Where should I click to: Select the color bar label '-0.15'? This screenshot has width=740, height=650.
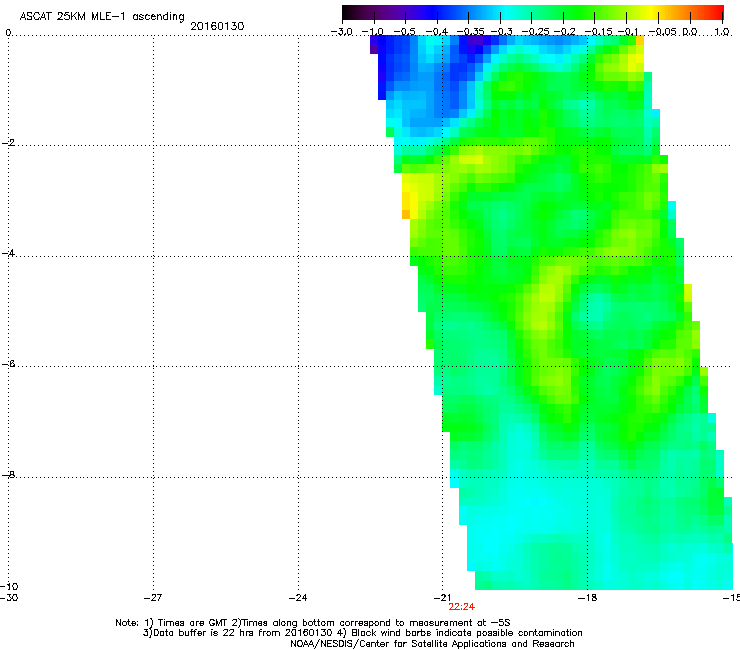point(598,32)
